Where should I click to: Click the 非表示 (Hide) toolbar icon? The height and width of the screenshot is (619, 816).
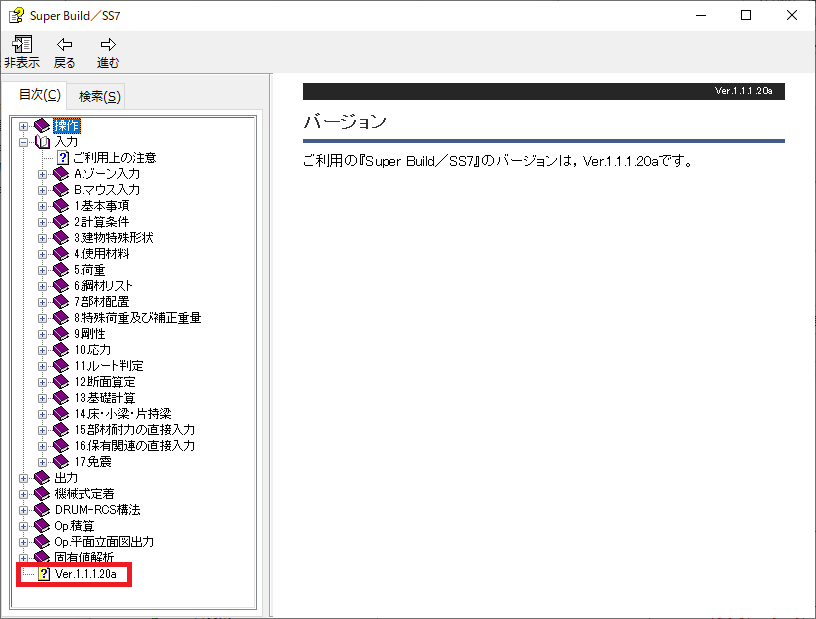[x=21, y=45]
